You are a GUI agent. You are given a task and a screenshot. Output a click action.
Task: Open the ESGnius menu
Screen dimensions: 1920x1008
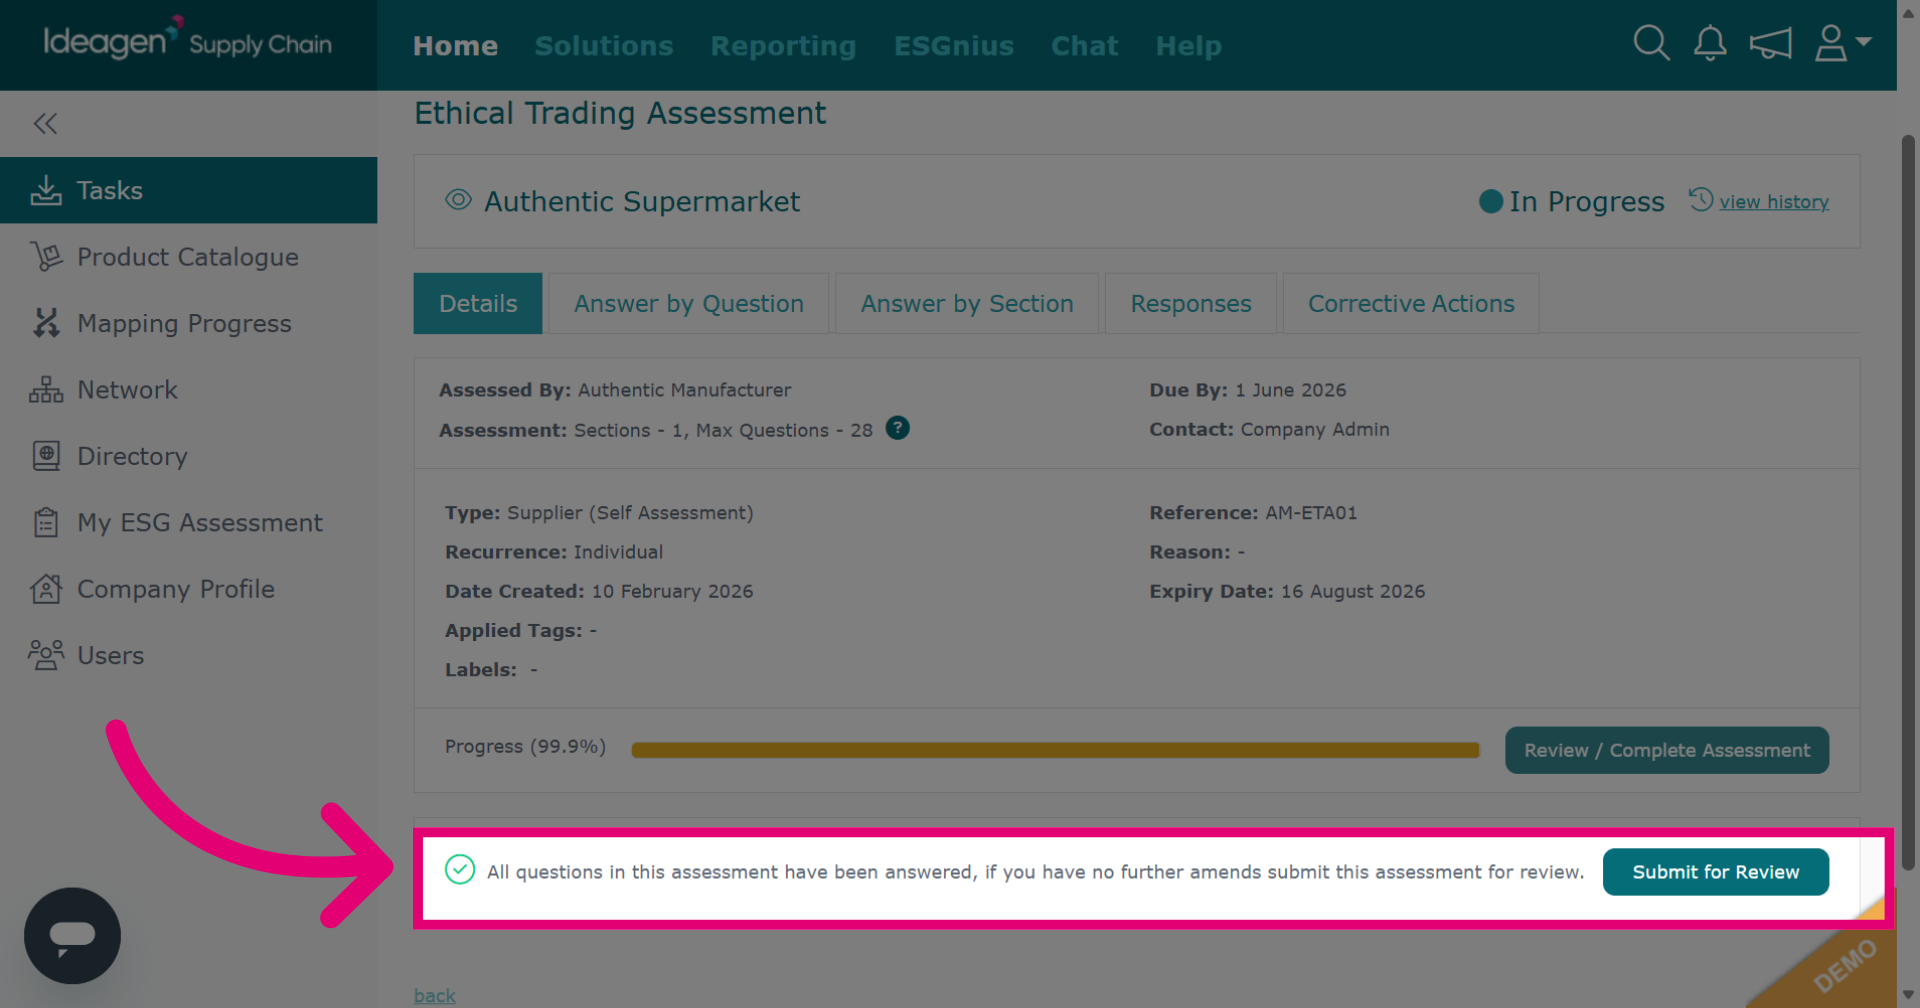pos(953,46)
